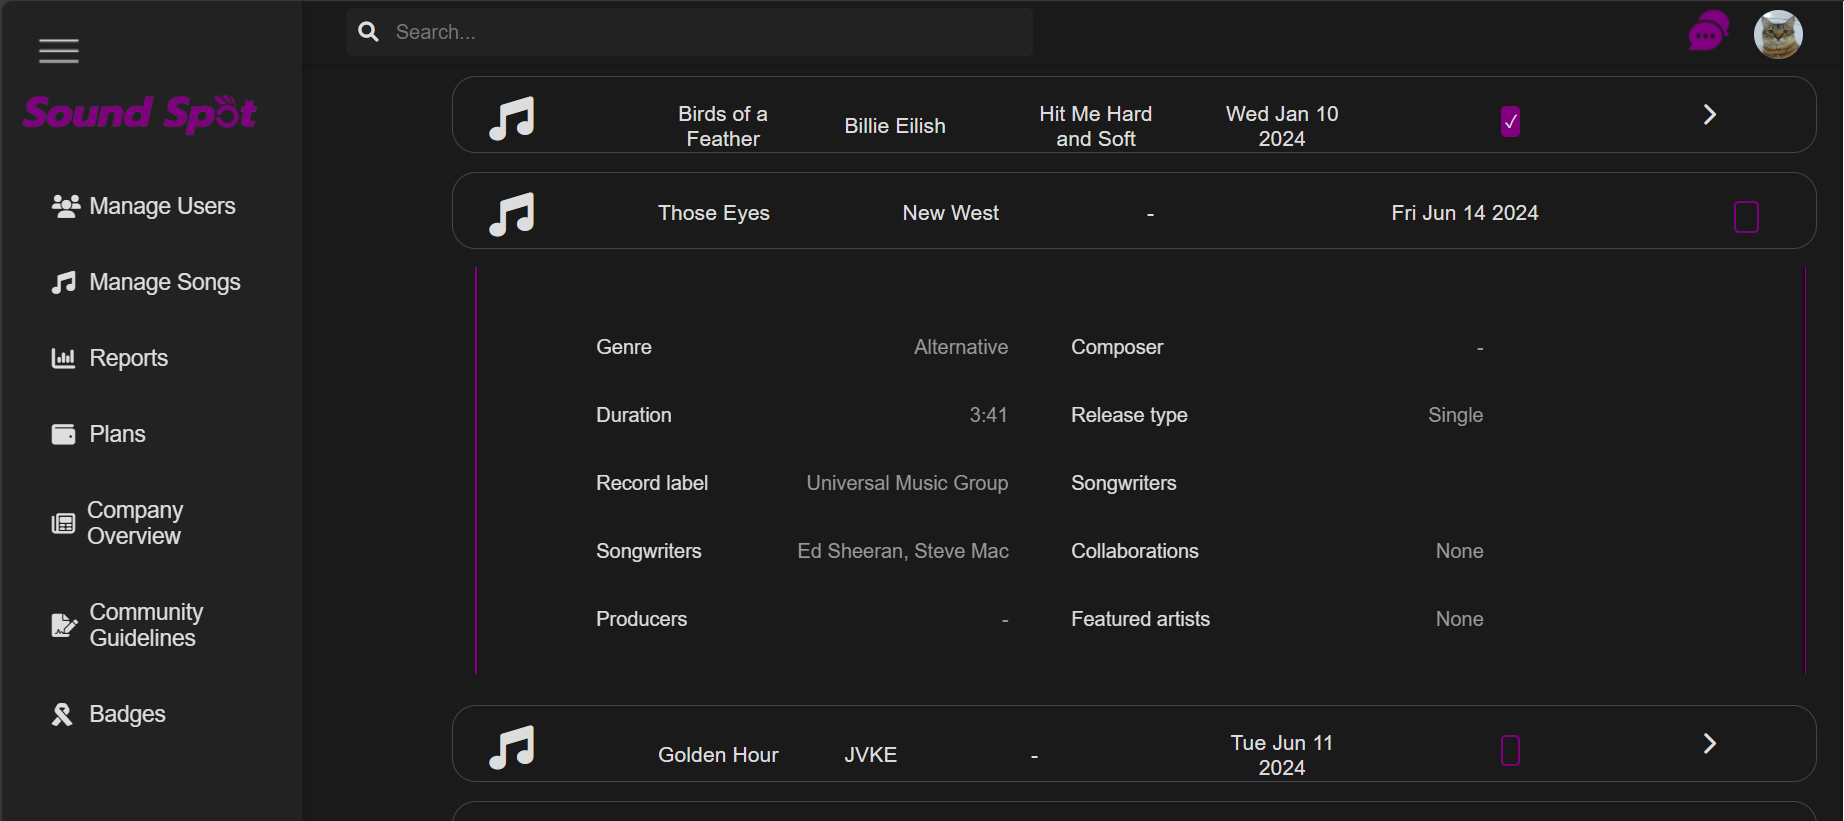The height and width of the screenshot is (821, 1844).
Task: Click the search magnifier icon
Action: 369,32
